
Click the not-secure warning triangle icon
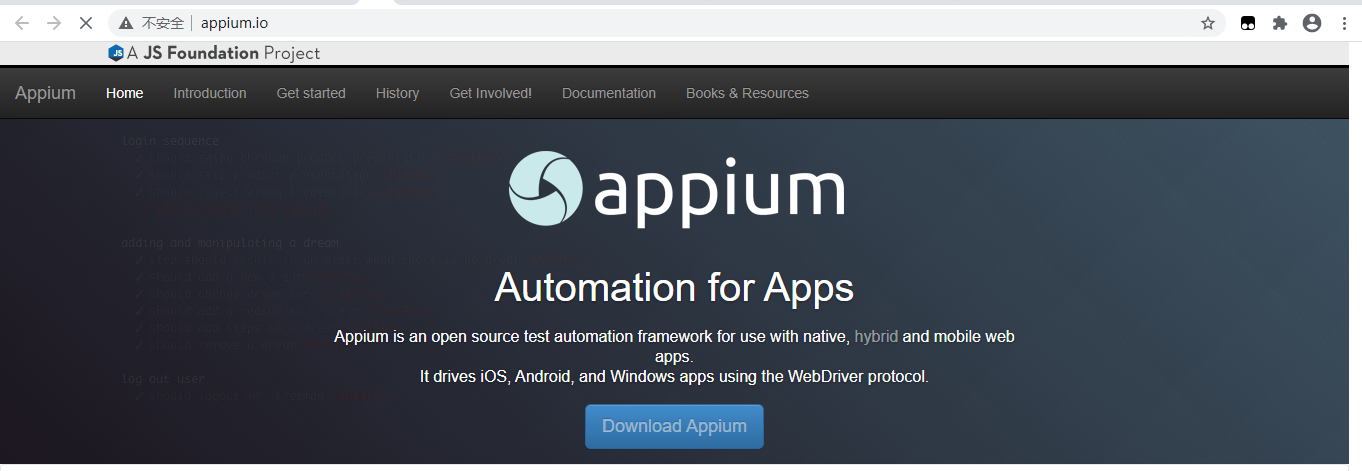pos(126,23)
